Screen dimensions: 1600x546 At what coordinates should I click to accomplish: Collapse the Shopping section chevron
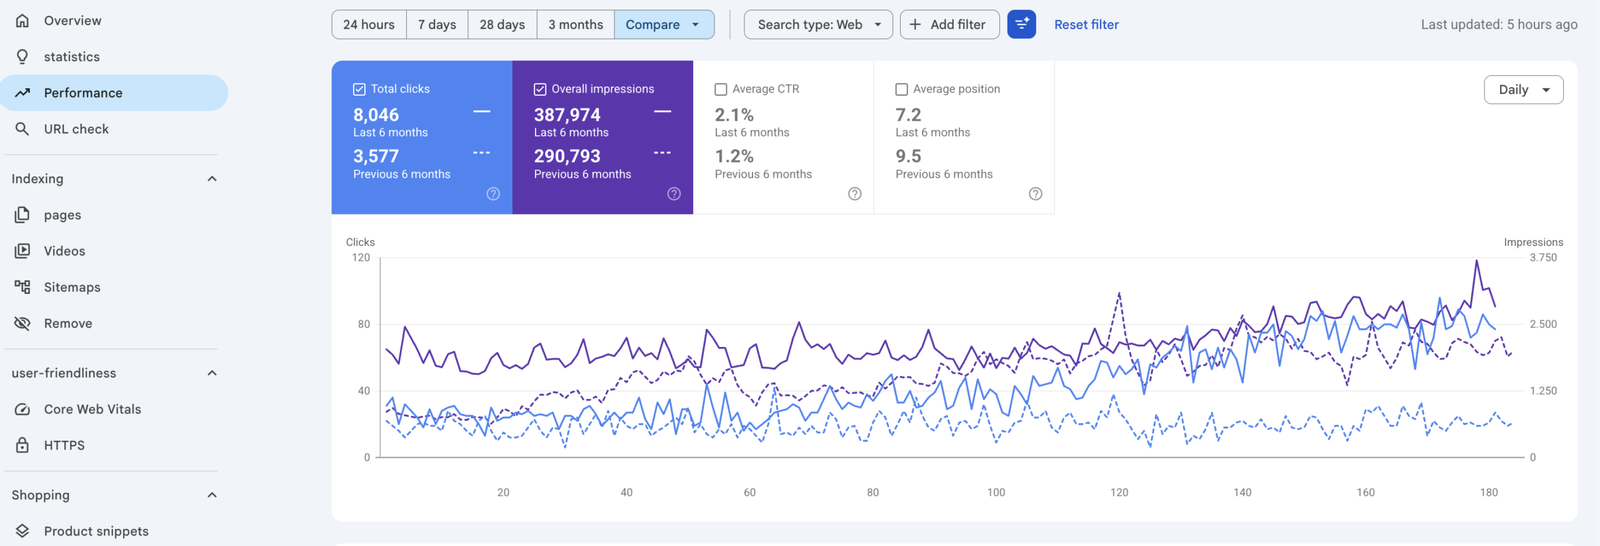click(212, 495)
